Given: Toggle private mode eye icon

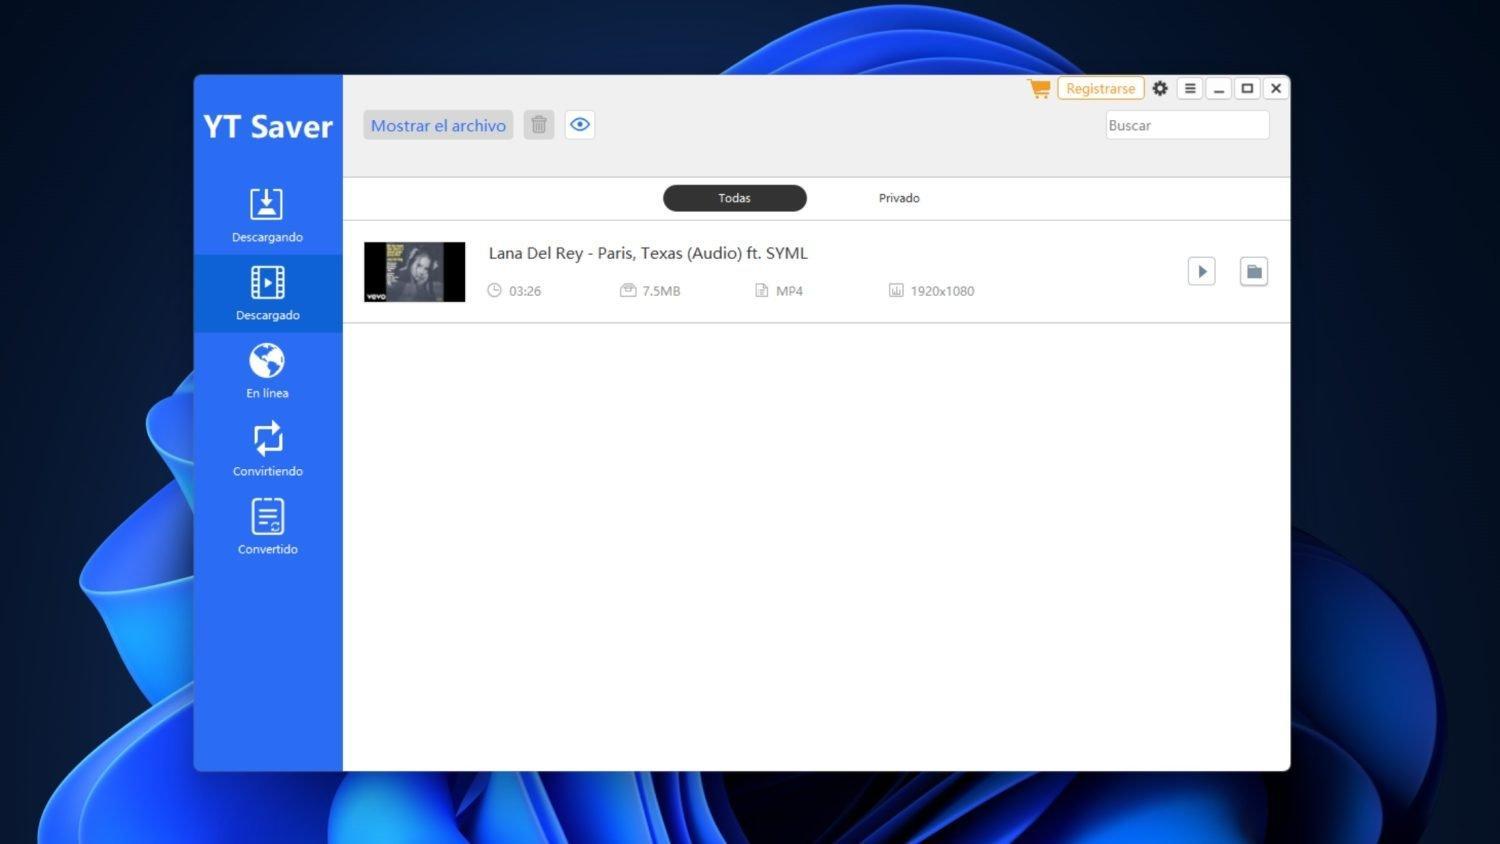Looking at the screenshot, I should point(580,125).
